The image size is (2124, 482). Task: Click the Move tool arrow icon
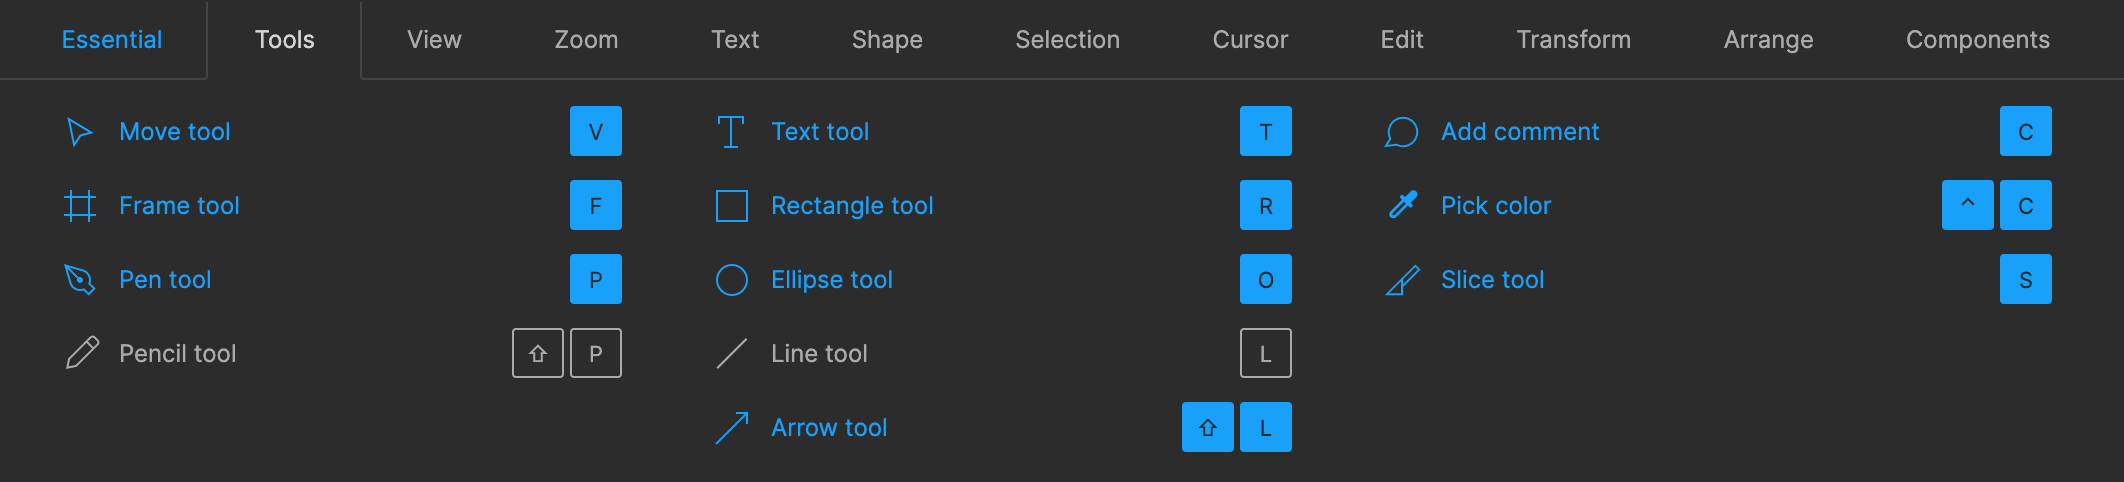80,132
